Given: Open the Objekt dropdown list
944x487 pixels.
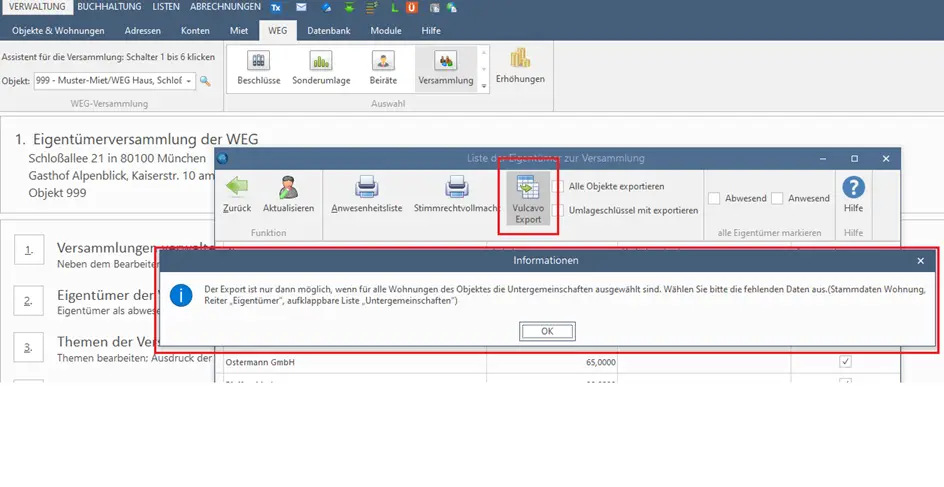Looking at the screenshot, I should 188,81.
